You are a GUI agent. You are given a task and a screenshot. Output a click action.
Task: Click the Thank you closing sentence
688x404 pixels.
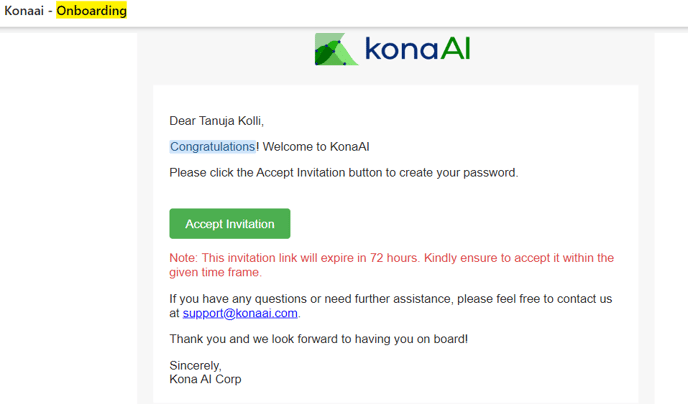tap(319, 339)
